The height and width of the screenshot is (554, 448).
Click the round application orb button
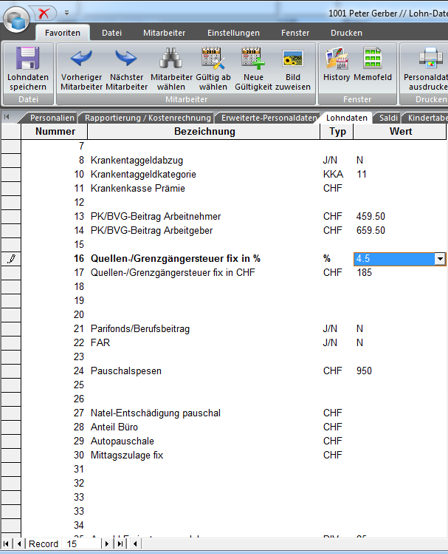point(16,20)
